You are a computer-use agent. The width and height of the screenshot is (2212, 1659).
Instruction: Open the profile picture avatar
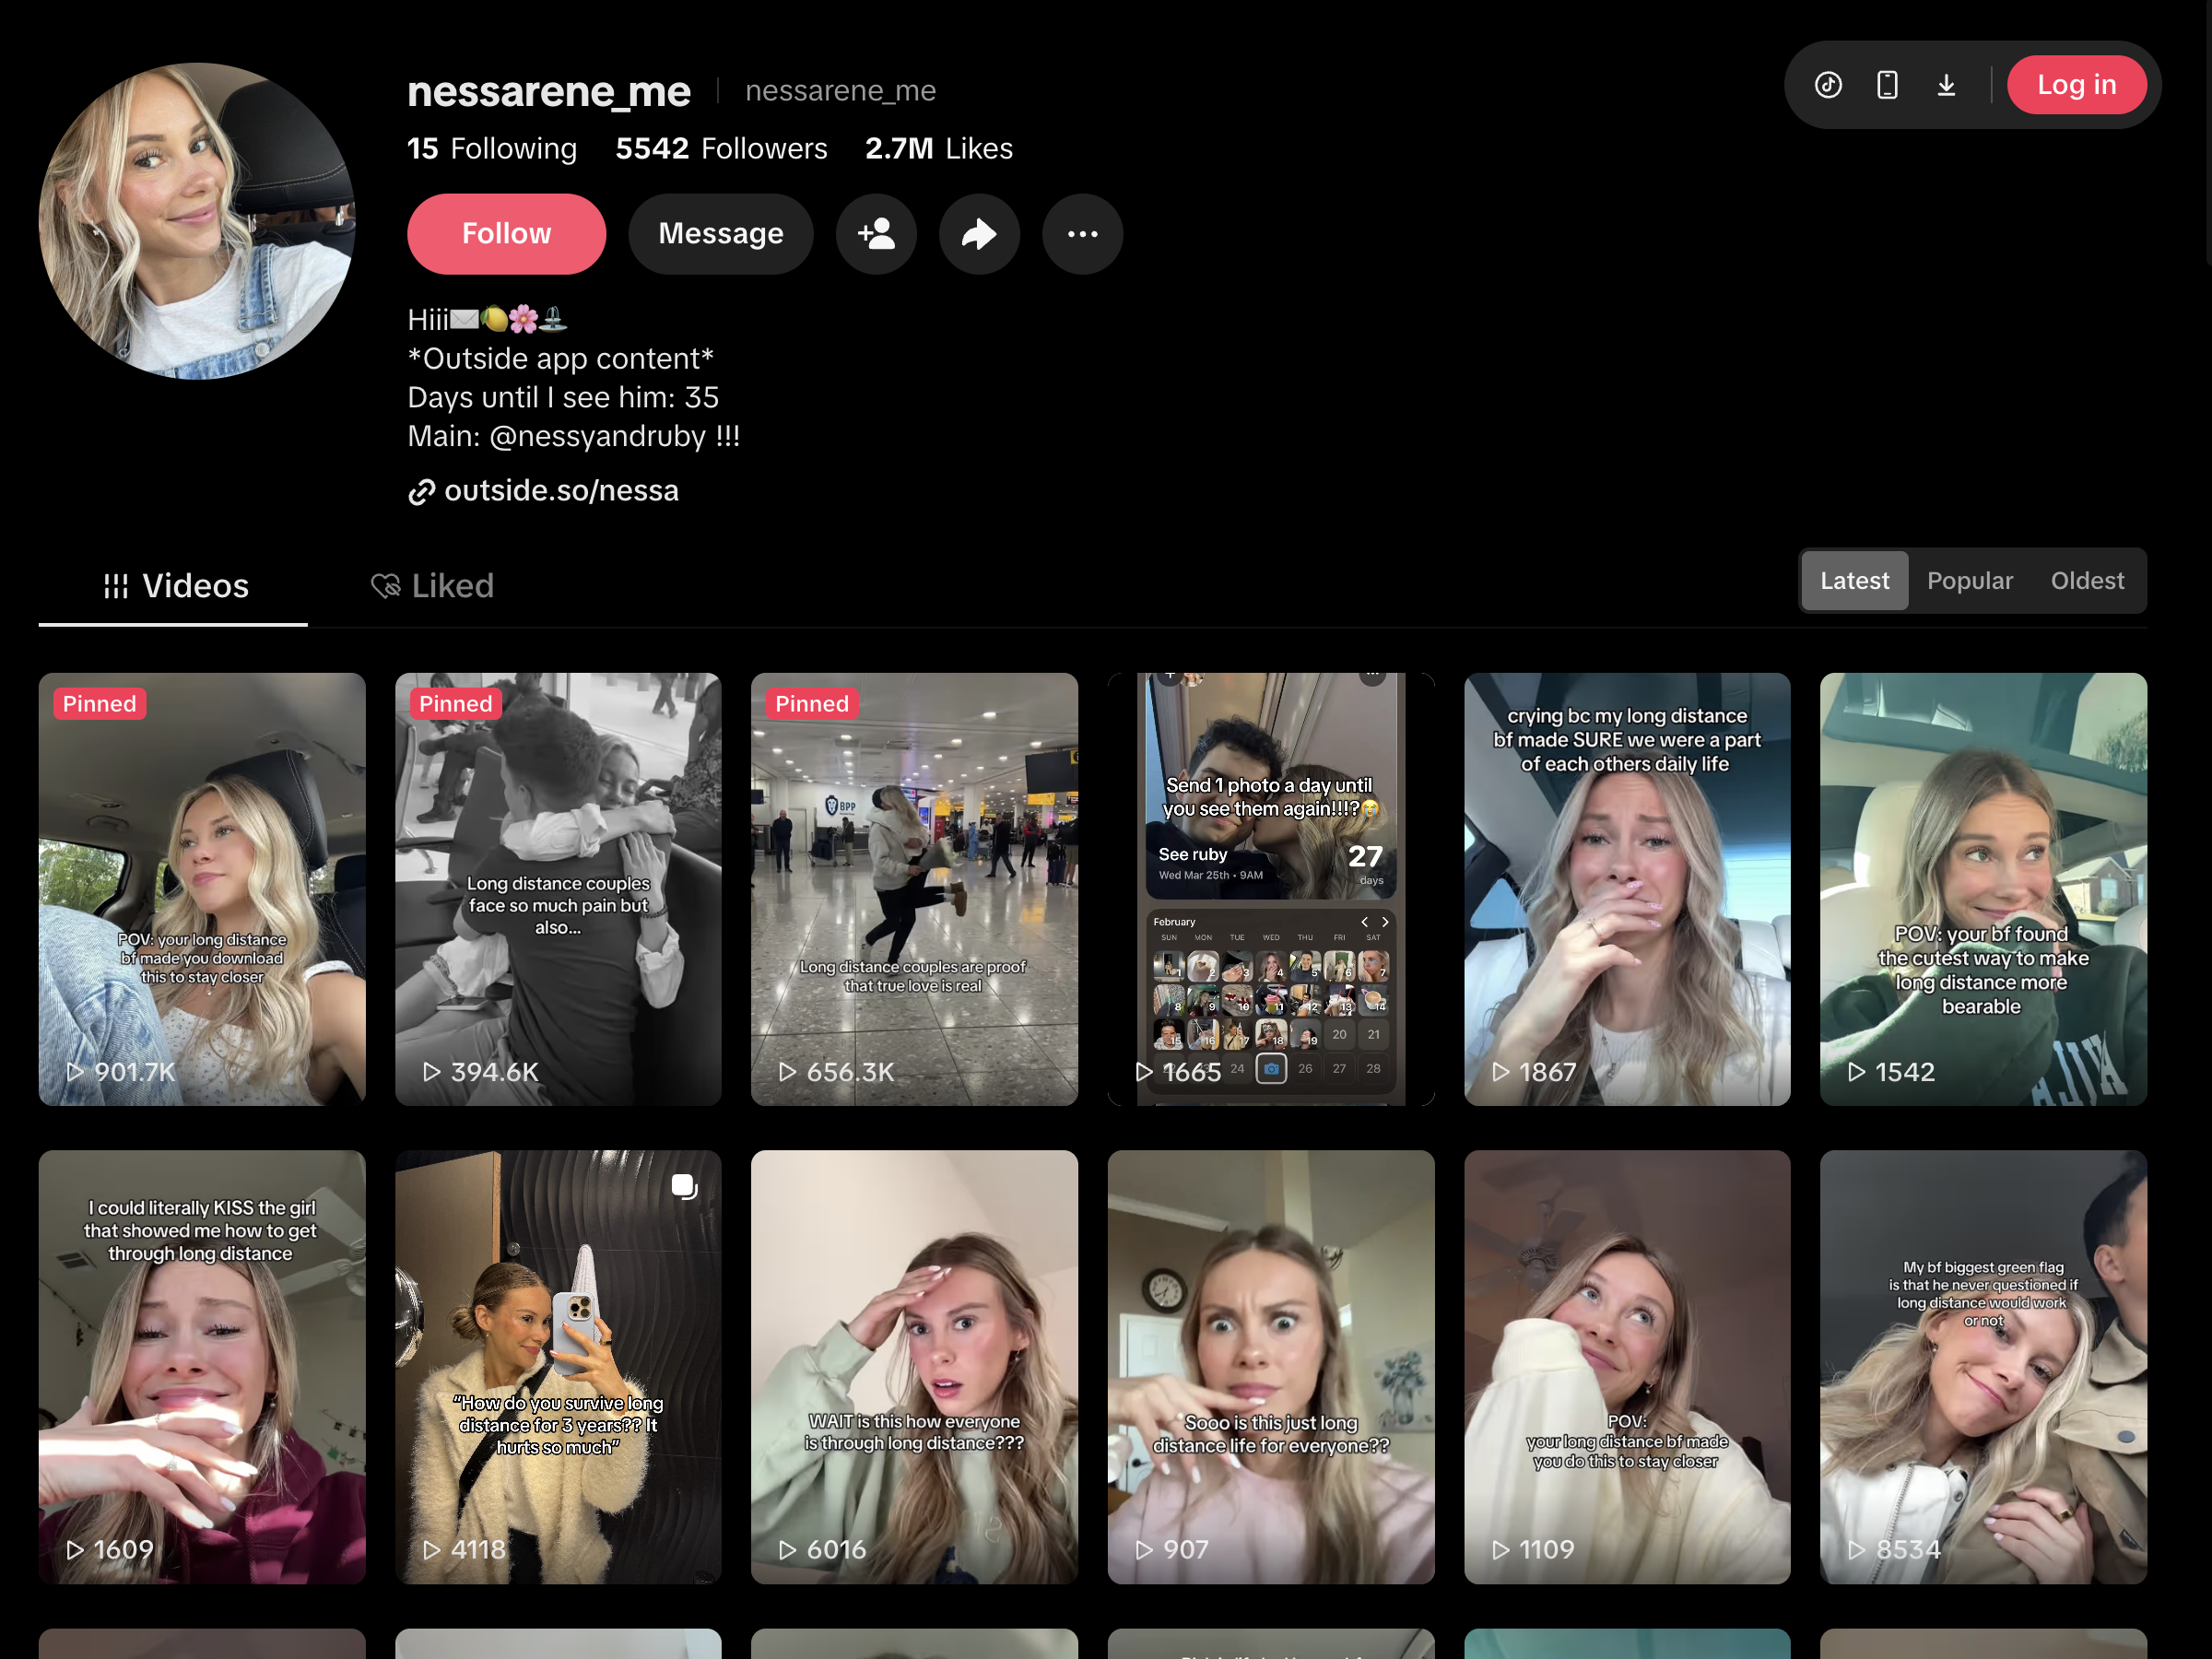[x=197, y=221]
